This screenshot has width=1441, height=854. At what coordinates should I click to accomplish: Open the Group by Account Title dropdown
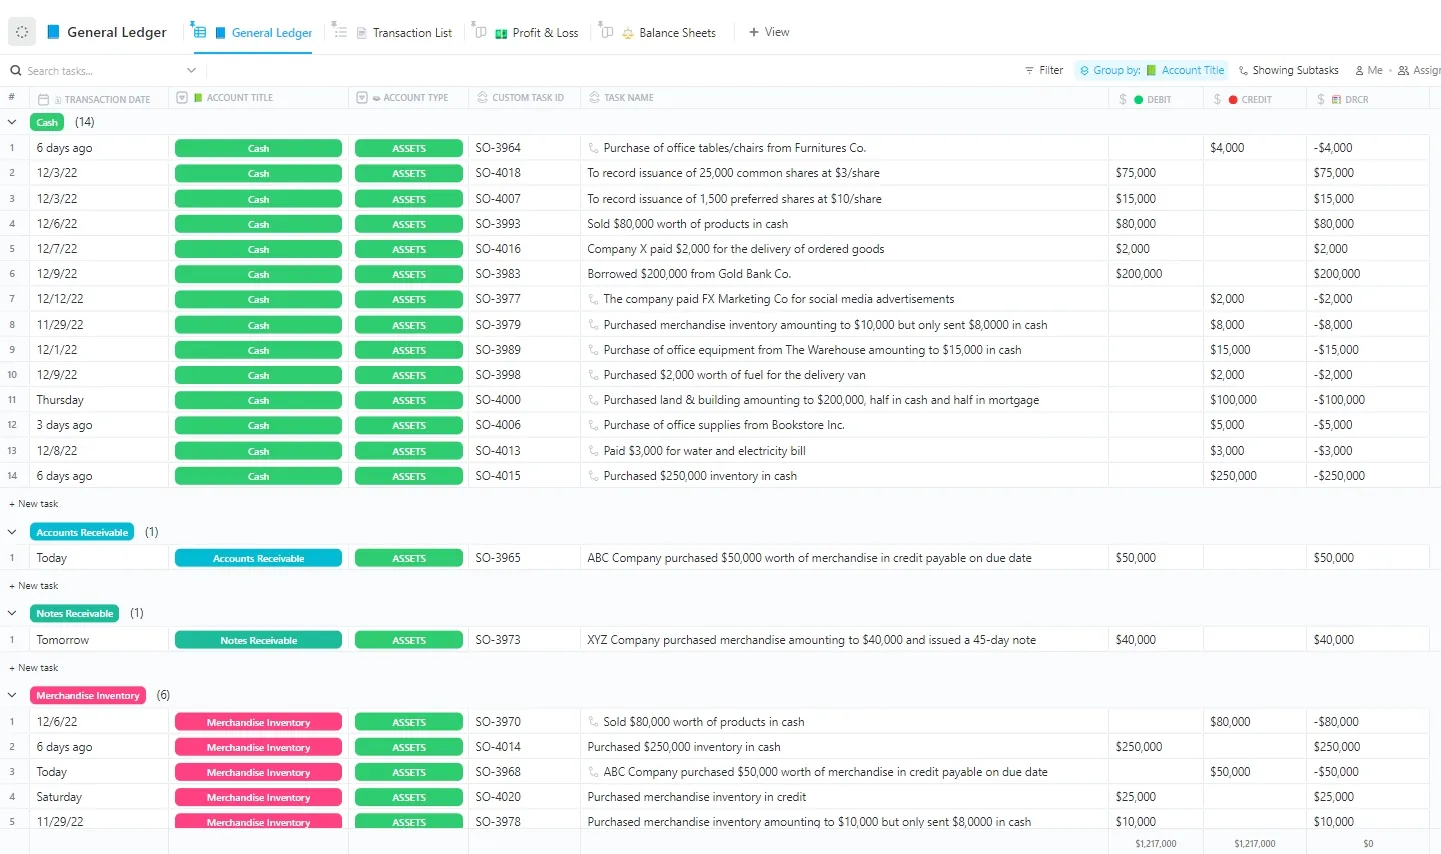pos(1151,71)
